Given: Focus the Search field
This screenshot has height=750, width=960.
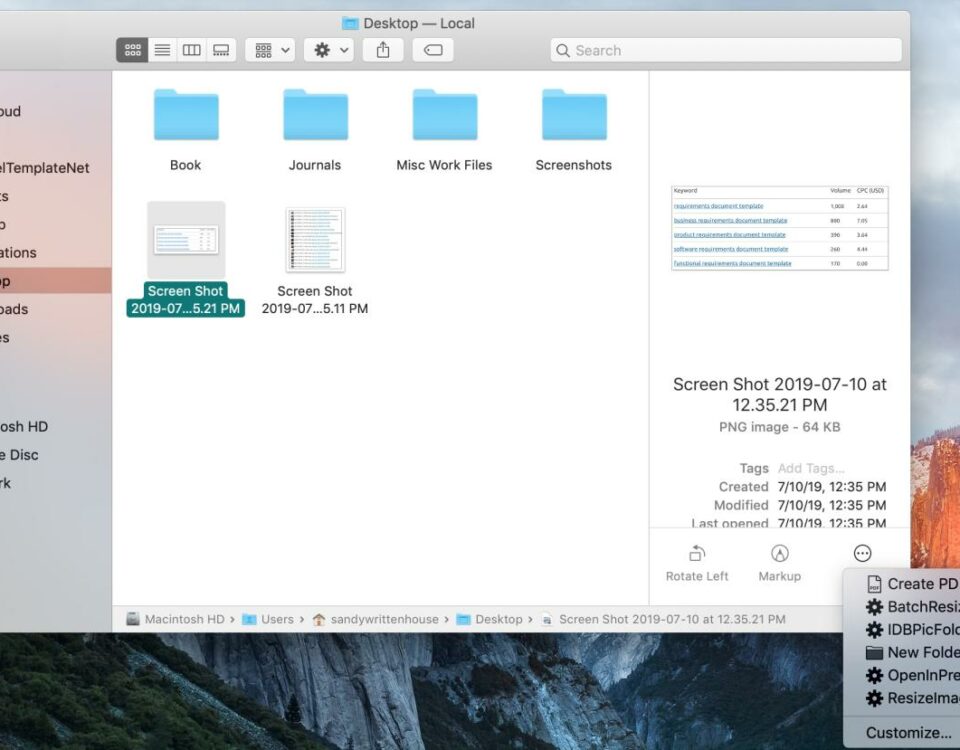Looking at the screenshot, I should pos(726,50).
